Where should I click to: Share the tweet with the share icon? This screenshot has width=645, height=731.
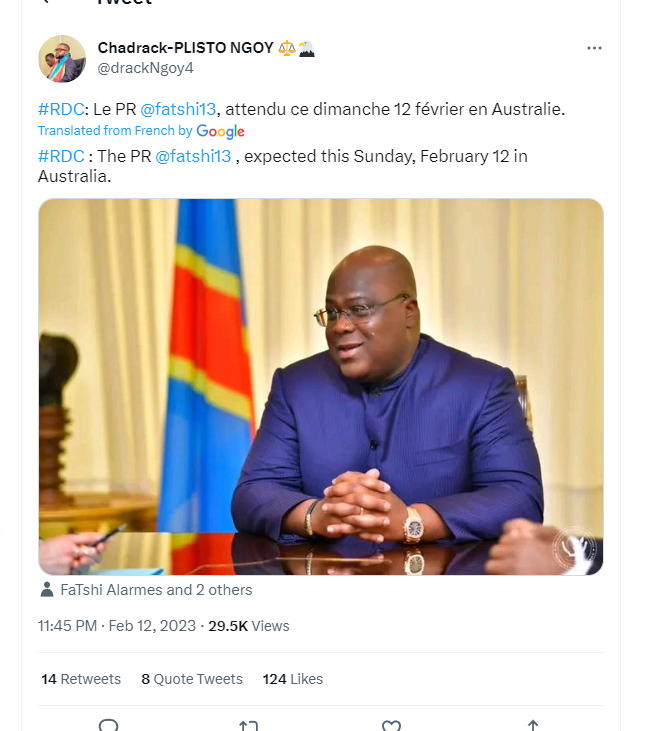(x=532, y=725)
